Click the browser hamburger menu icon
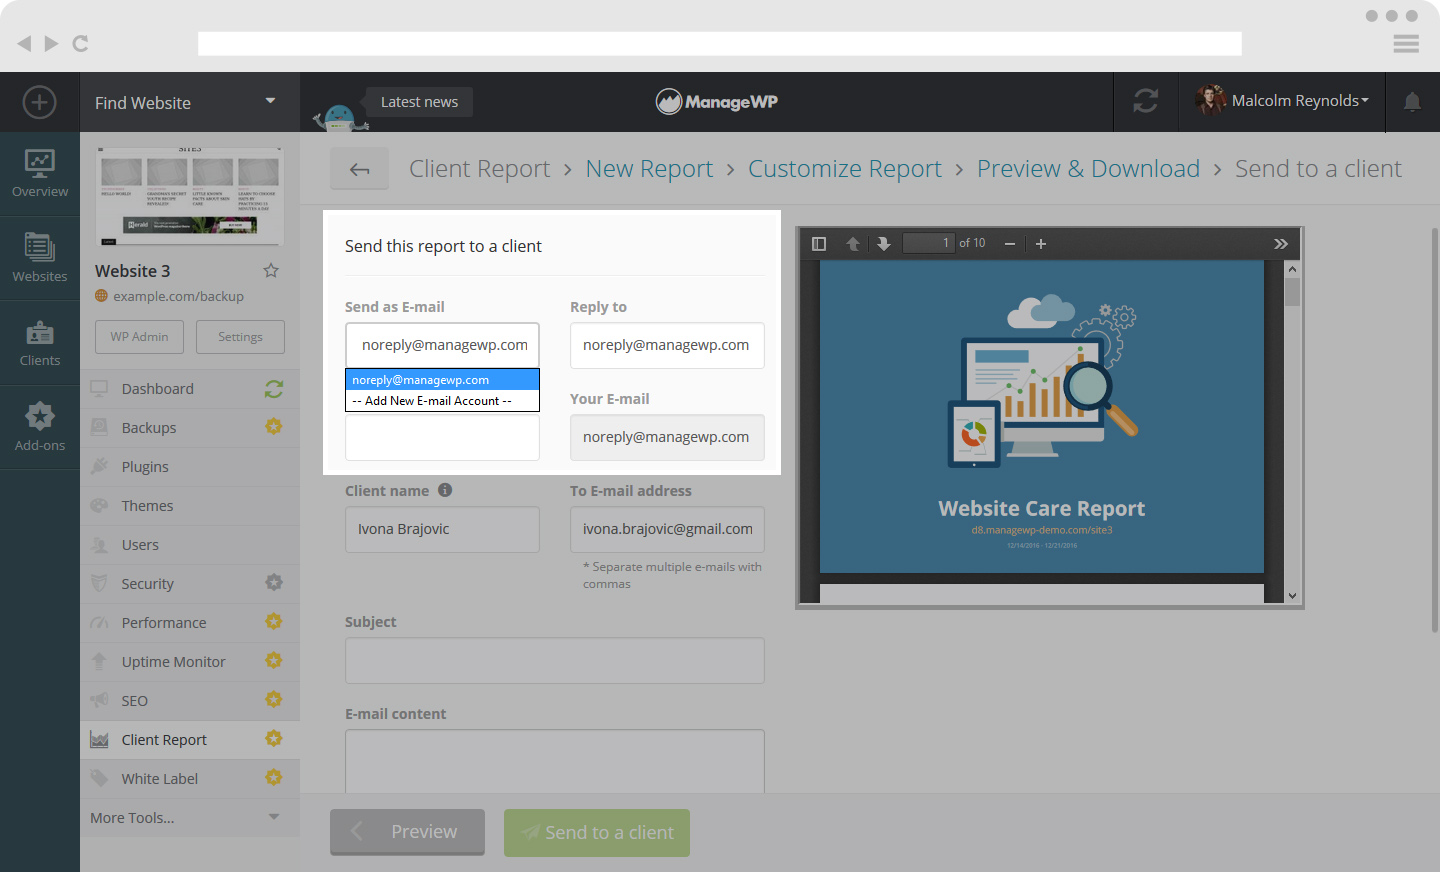Image resolution: width=1440 pixels, height=872 pixels. click(1406, 43)
